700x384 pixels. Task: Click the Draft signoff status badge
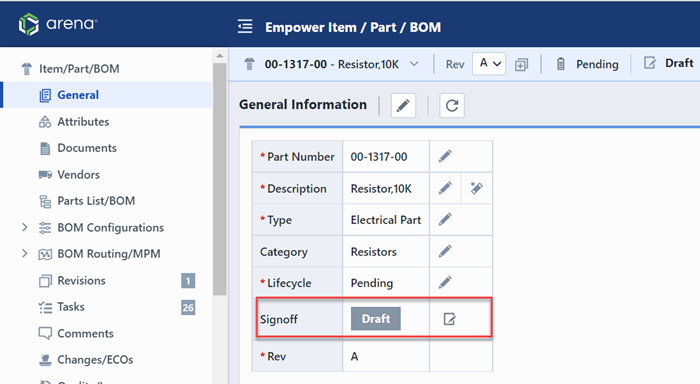pyautogui.click(x=375, y=319)
